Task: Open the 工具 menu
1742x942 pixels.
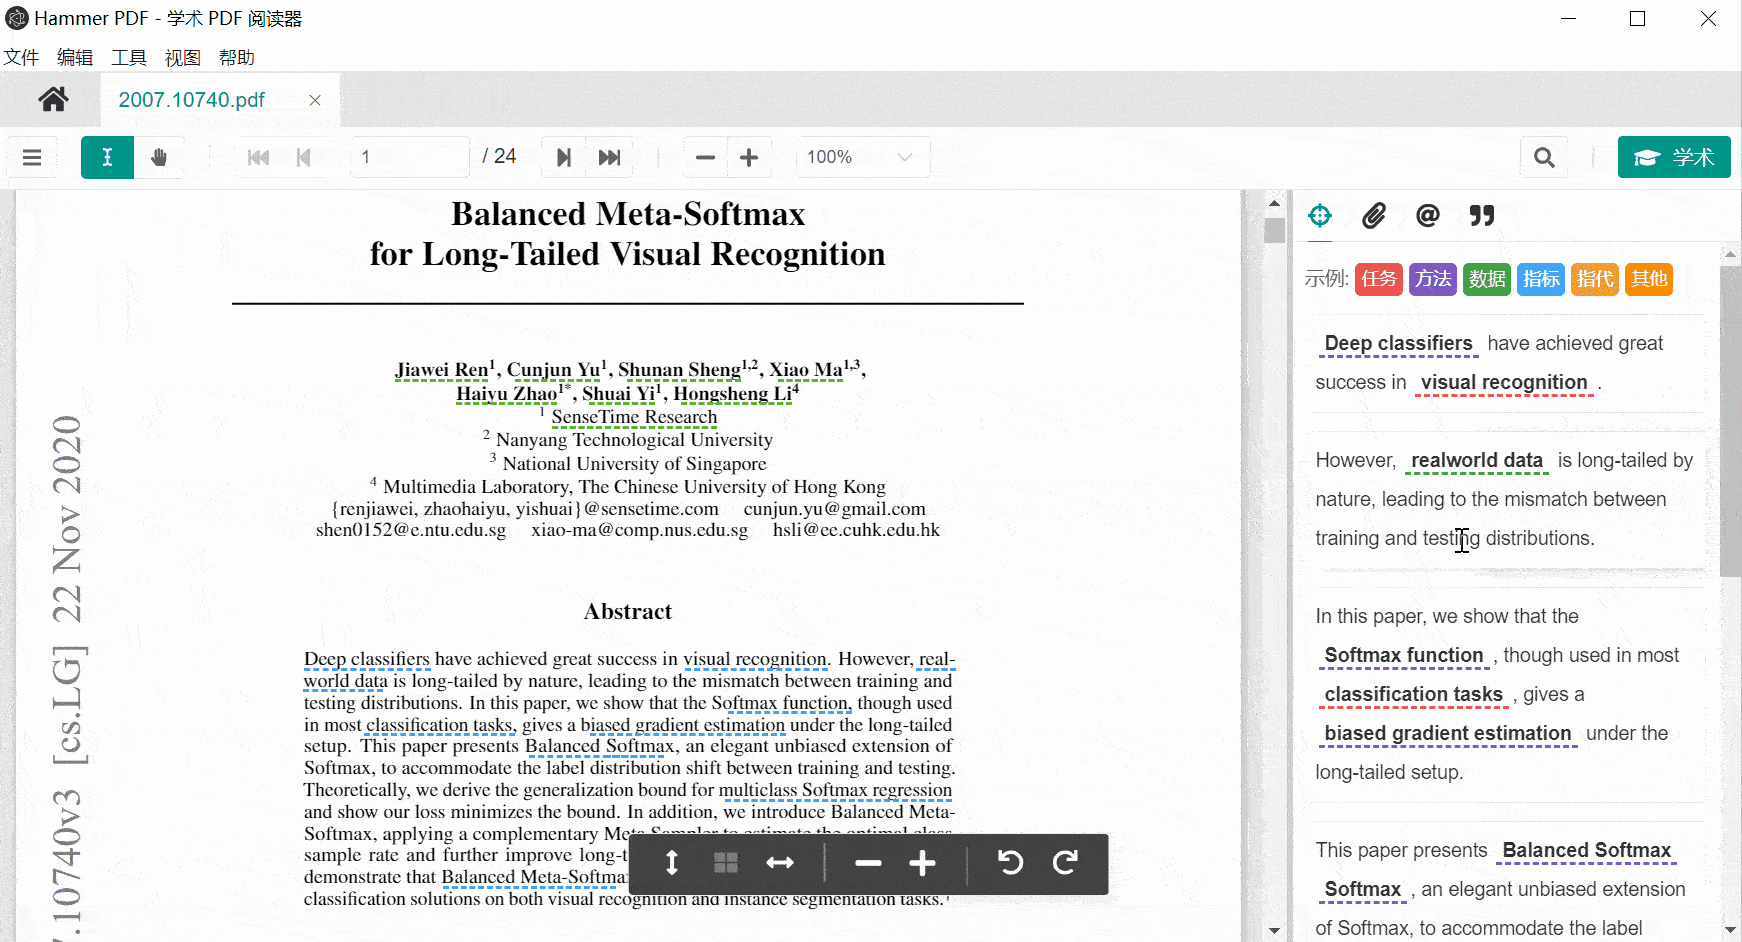Action: tap(129, 58)
